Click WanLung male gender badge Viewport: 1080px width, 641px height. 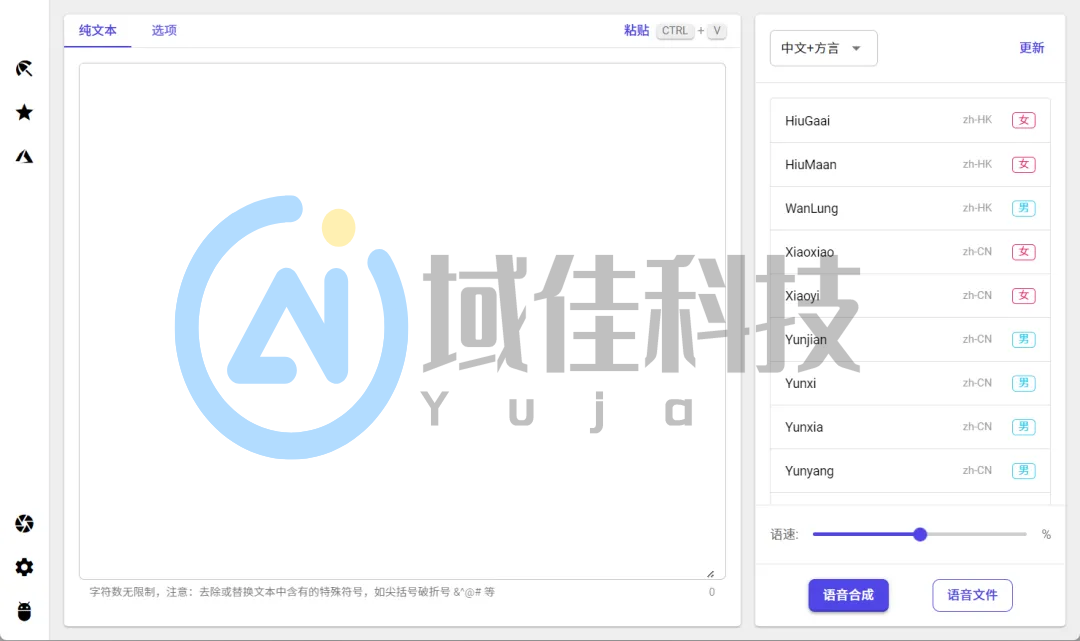[1024, 208]
